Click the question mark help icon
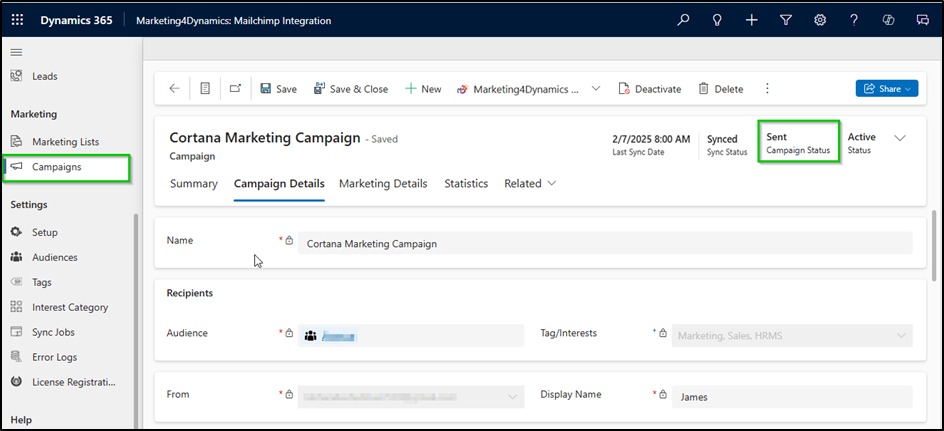The image size is (944, 431). (x=854, y=20)
